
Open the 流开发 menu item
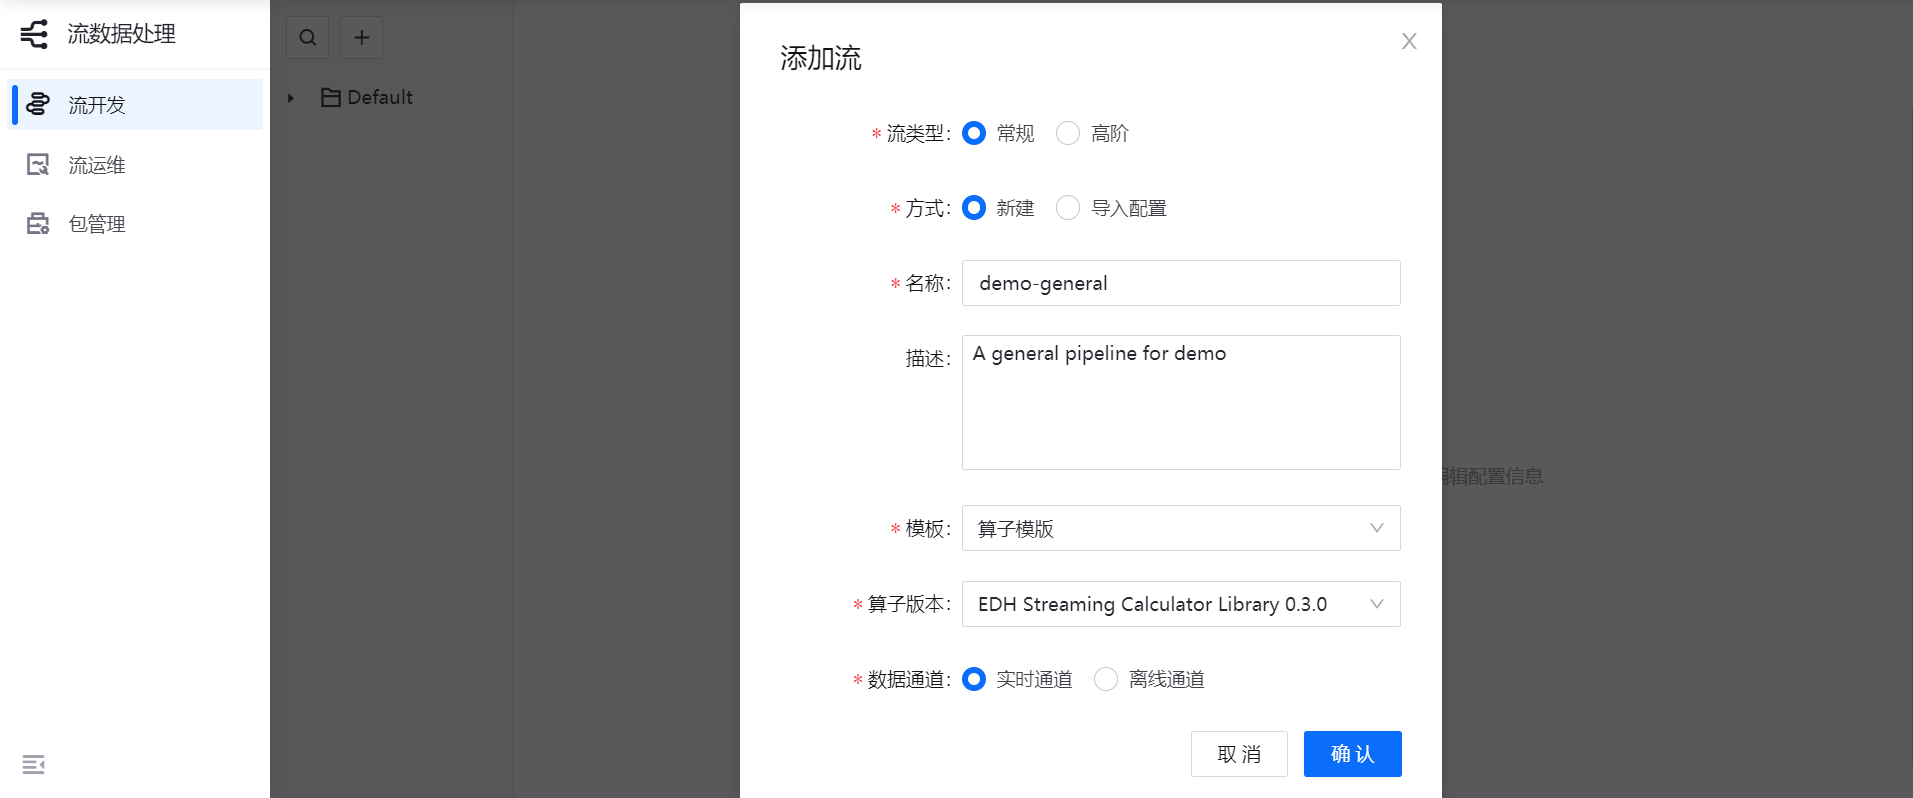[135, 104]
